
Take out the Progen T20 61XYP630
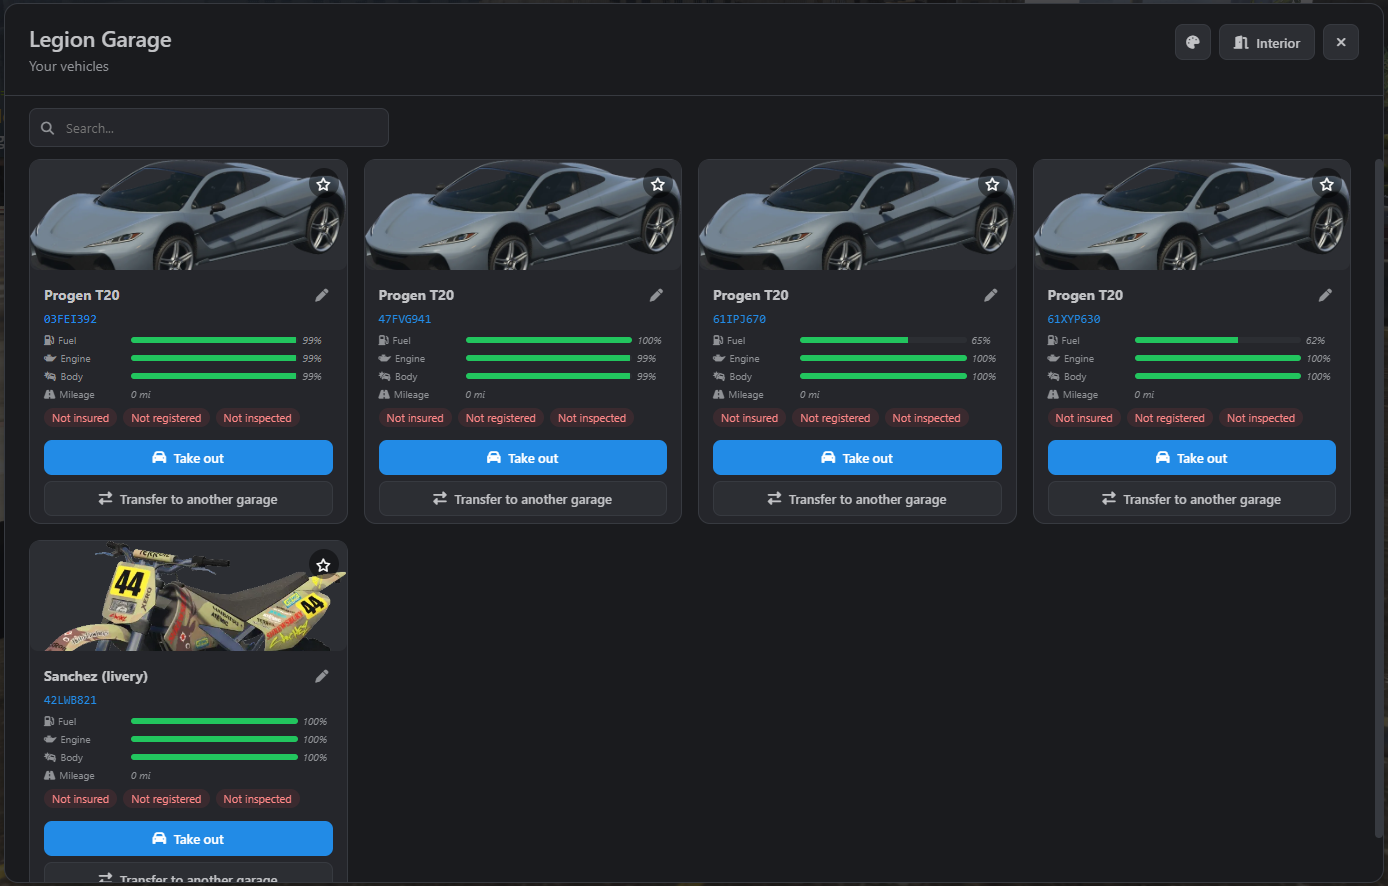pos(1191,458)
